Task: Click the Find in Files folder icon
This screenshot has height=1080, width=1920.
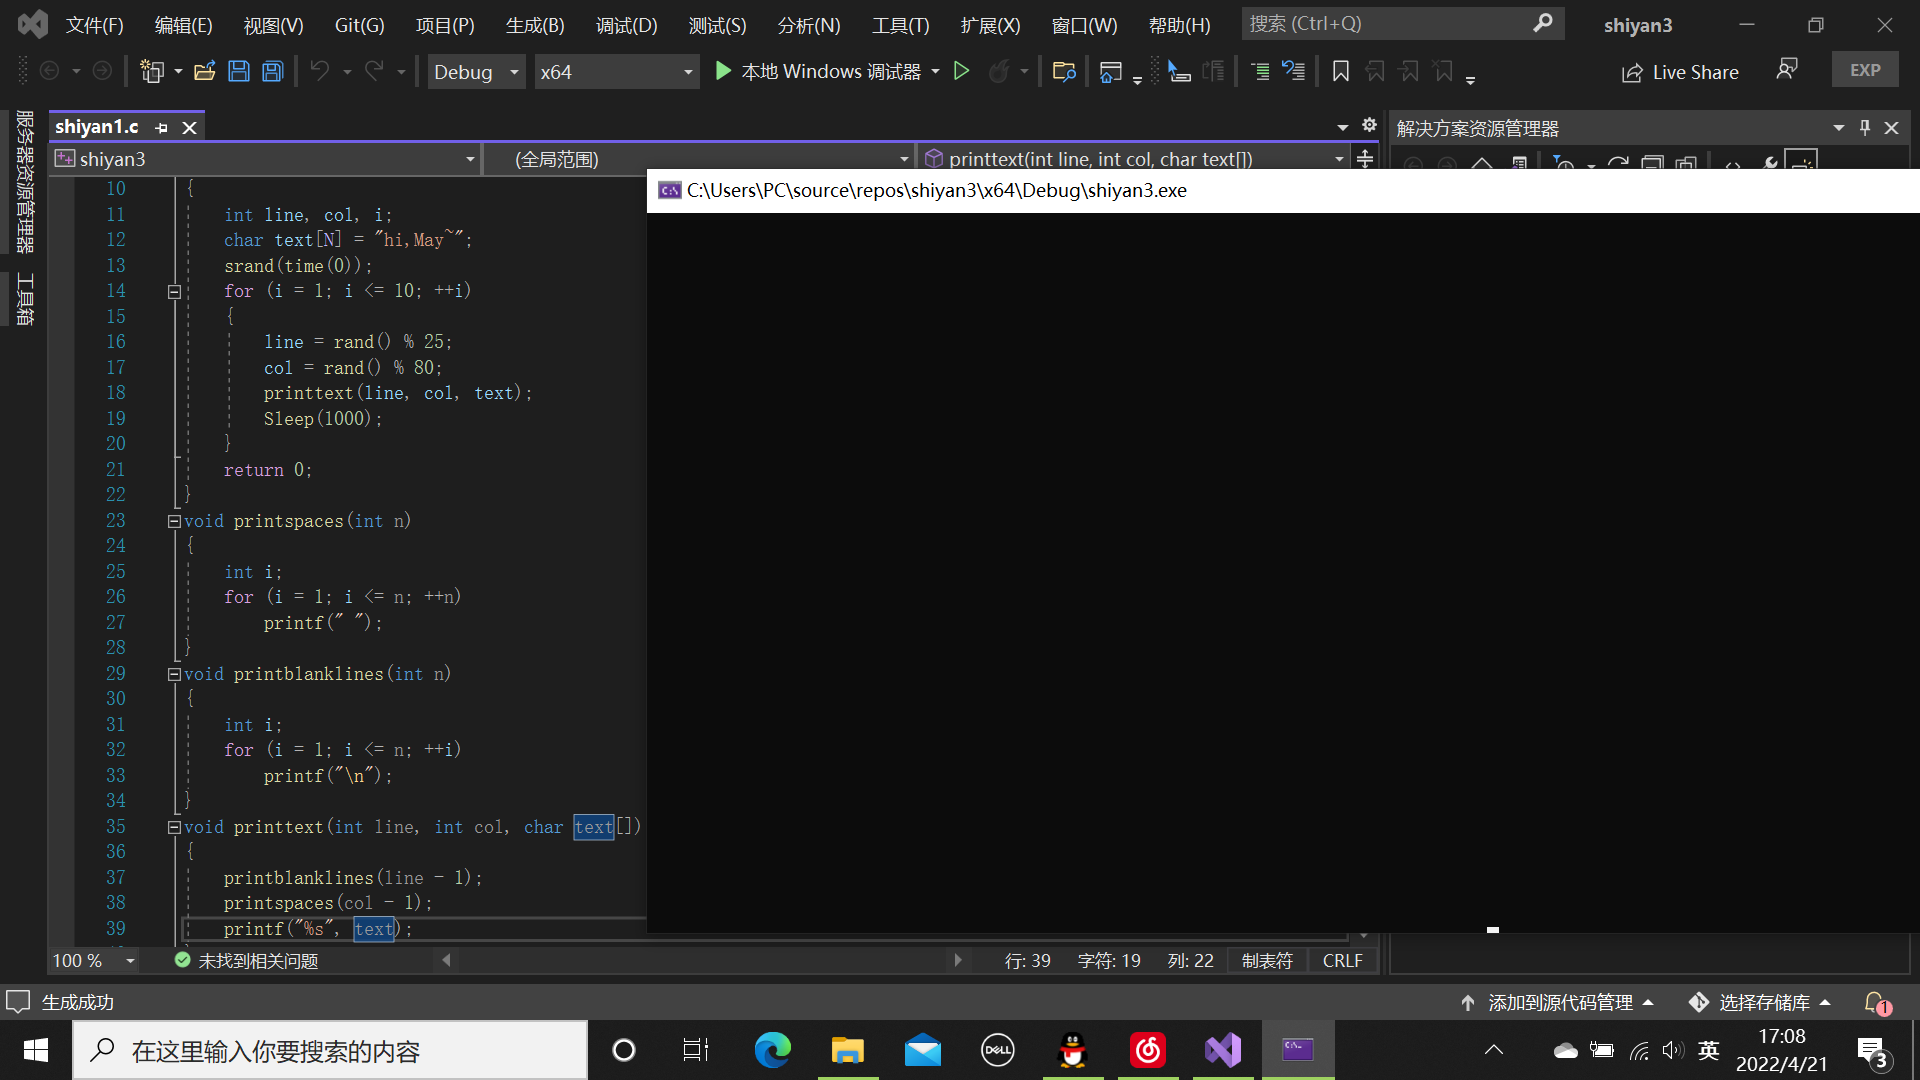Action: tap(1063, 71)
